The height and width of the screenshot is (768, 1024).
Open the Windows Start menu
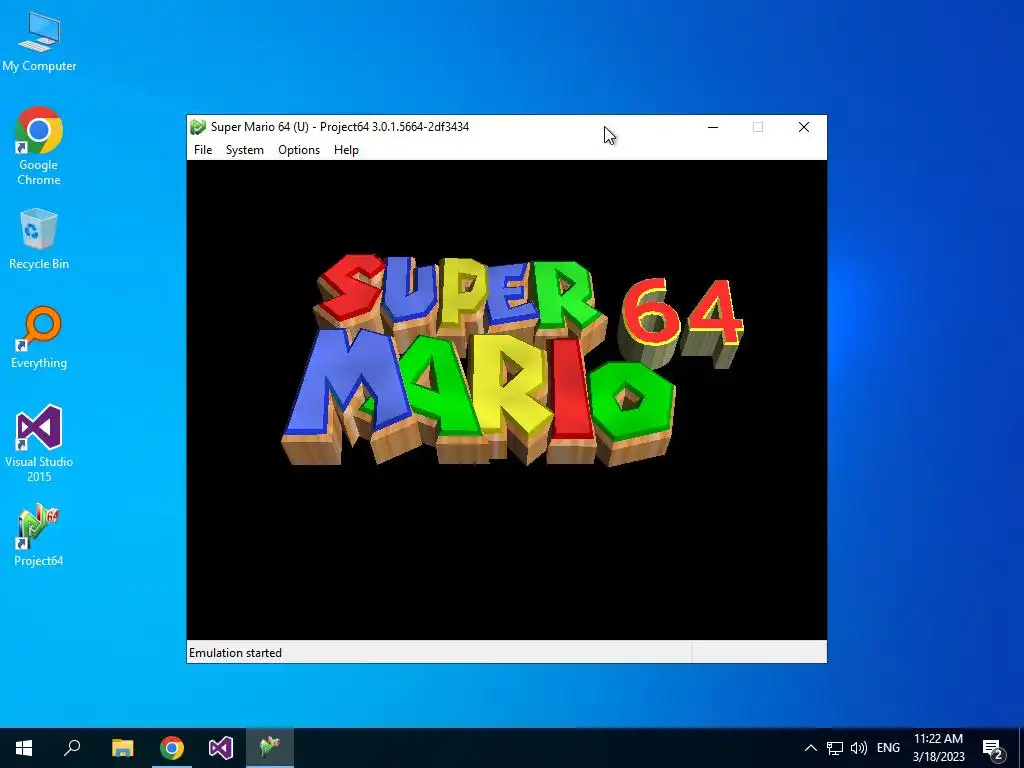click(24, 748)
